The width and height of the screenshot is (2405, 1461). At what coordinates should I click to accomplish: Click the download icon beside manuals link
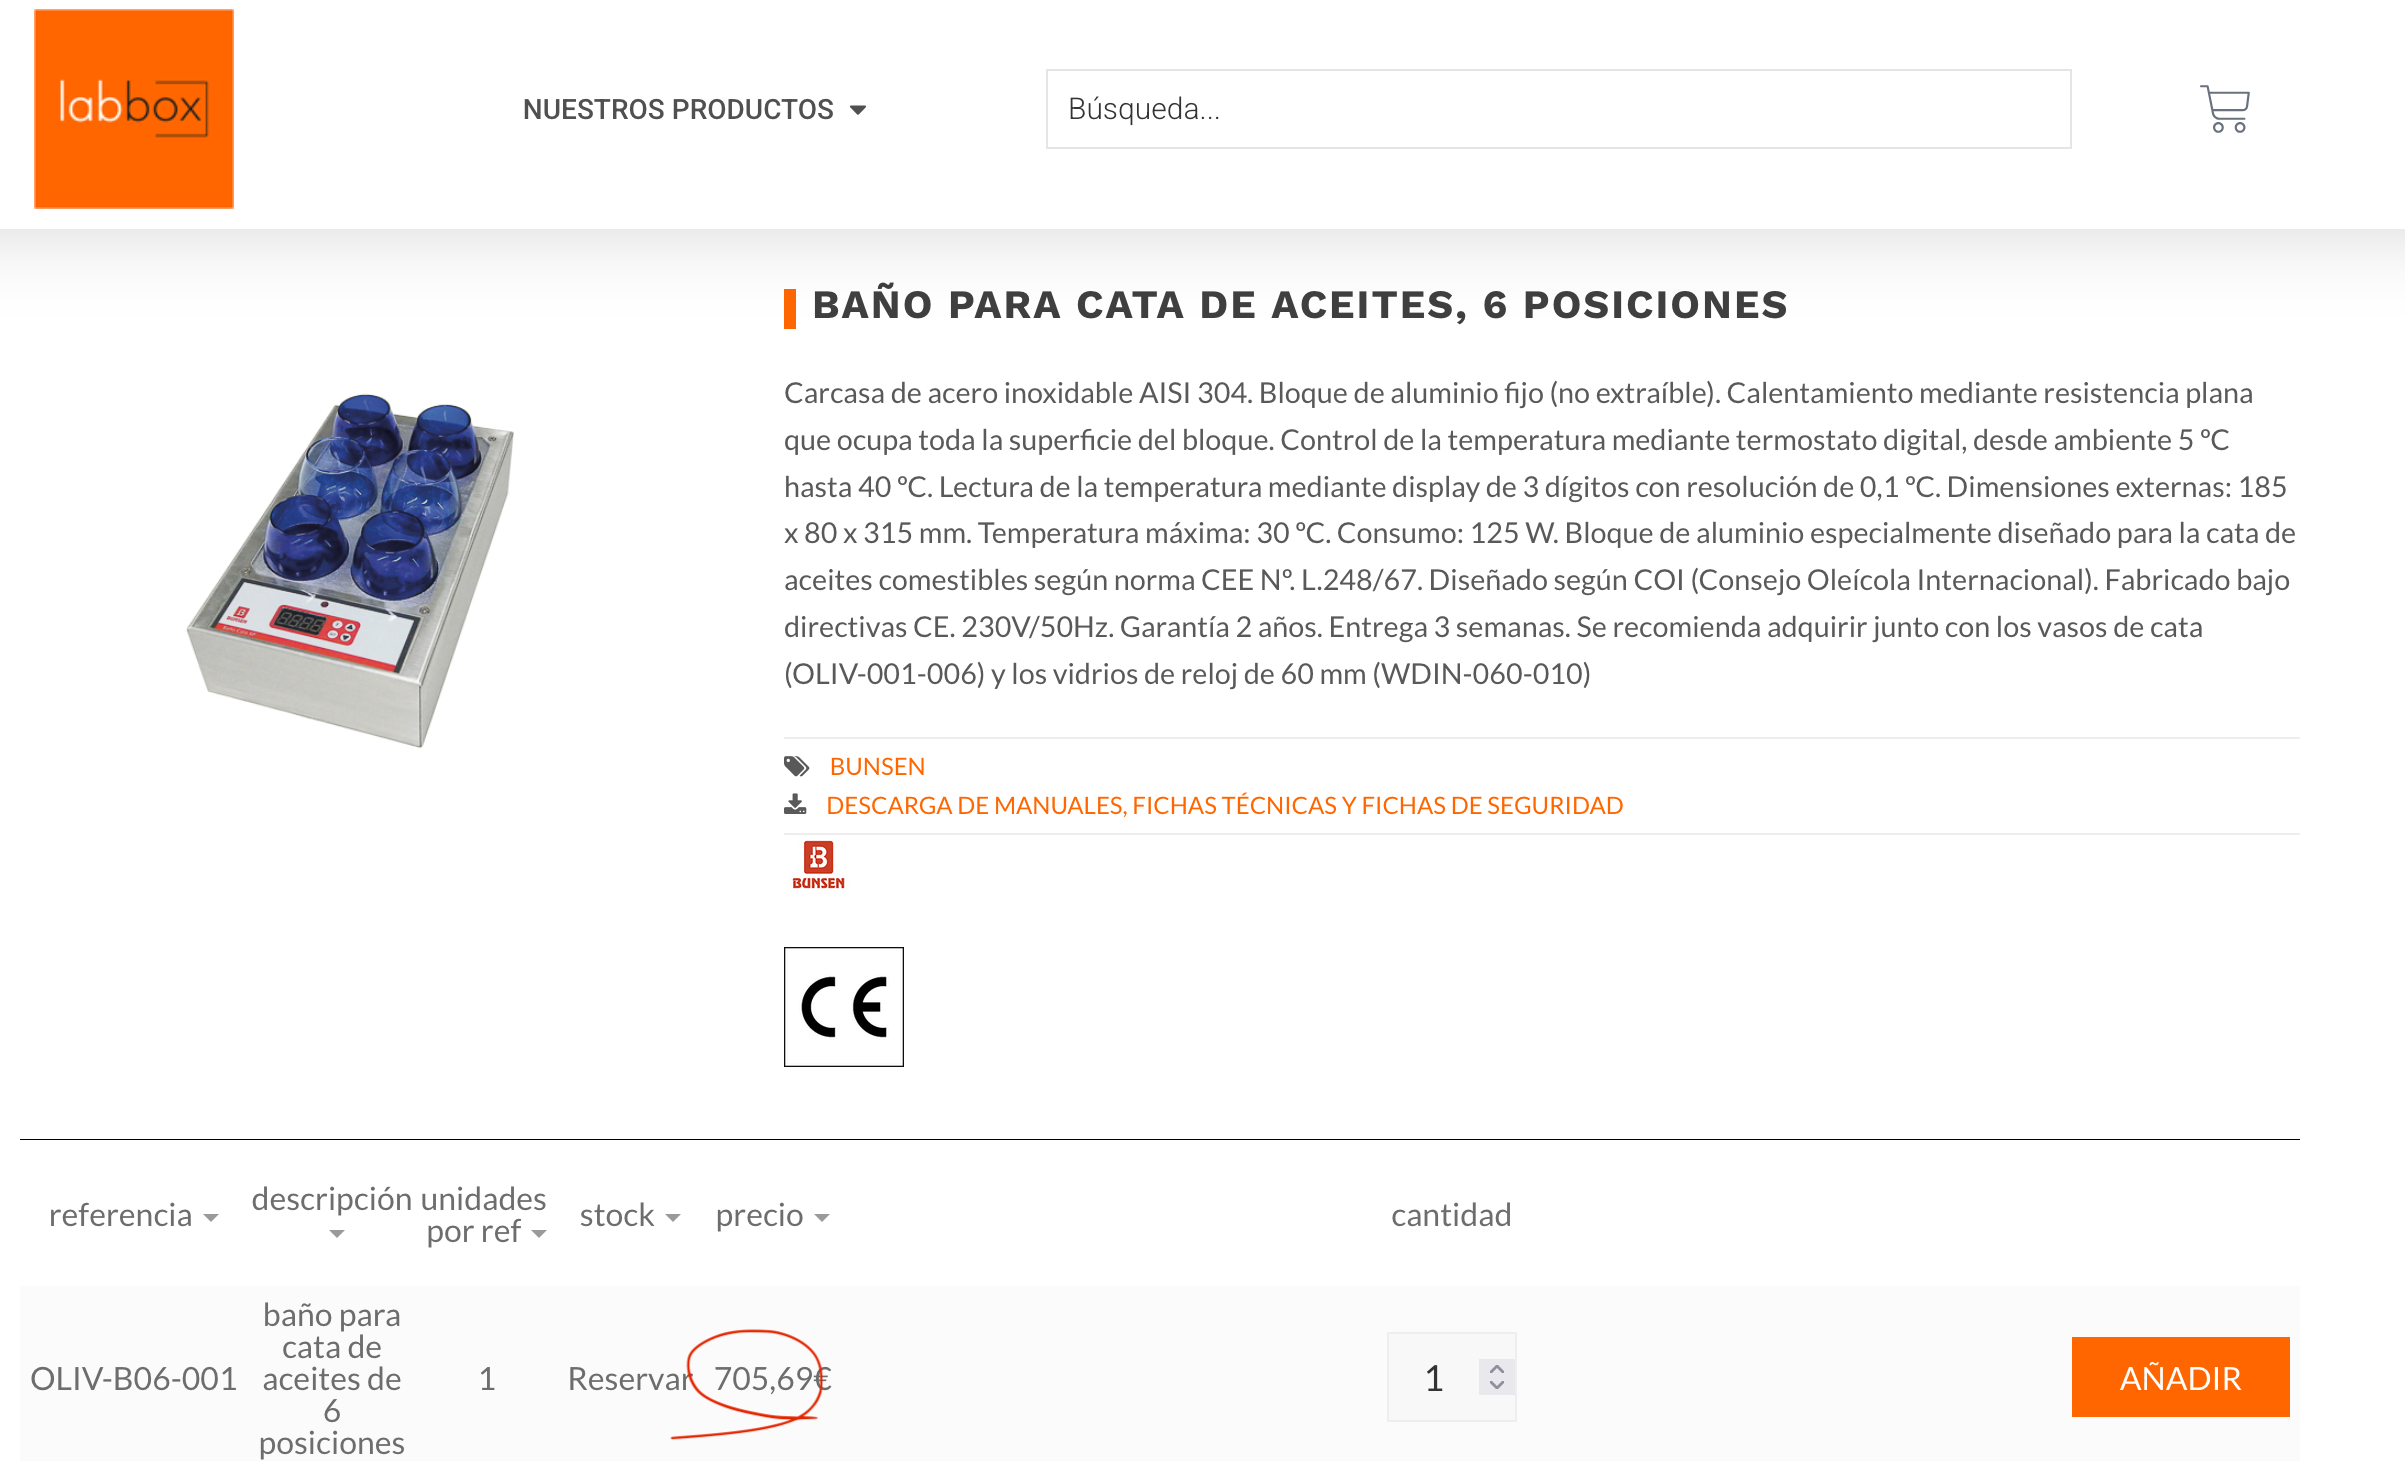coord(795,805)
